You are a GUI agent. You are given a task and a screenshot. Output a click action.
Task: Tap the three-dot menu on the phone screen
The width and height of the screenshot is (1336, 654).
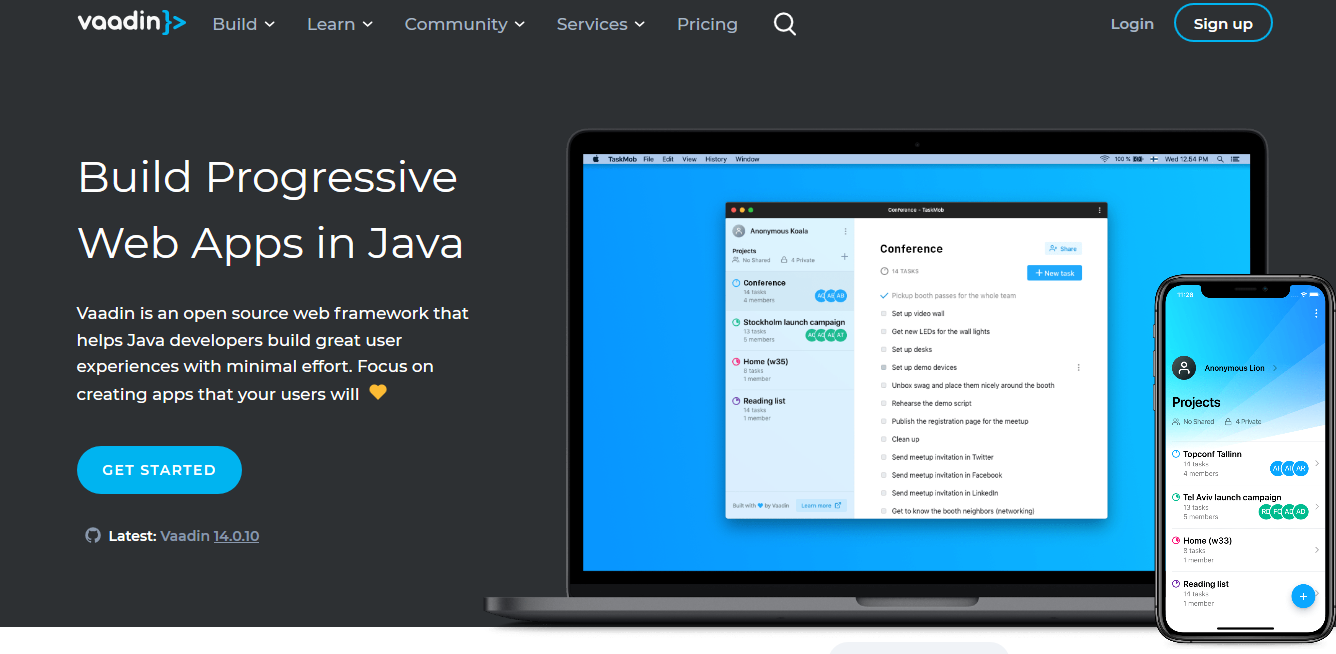tap(1316, 313)
